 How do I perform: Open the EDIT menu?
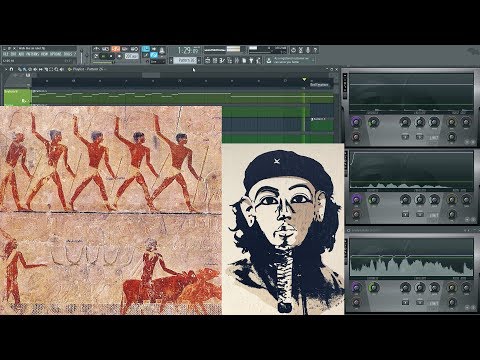click(13, 54)
